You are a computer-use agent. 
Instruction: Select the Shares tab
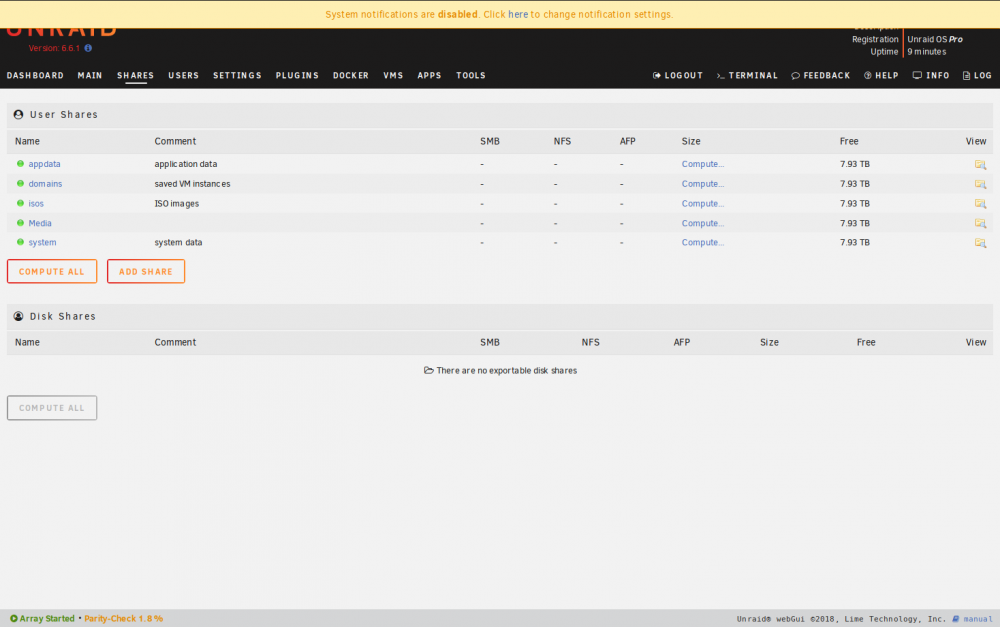point(135,75)
